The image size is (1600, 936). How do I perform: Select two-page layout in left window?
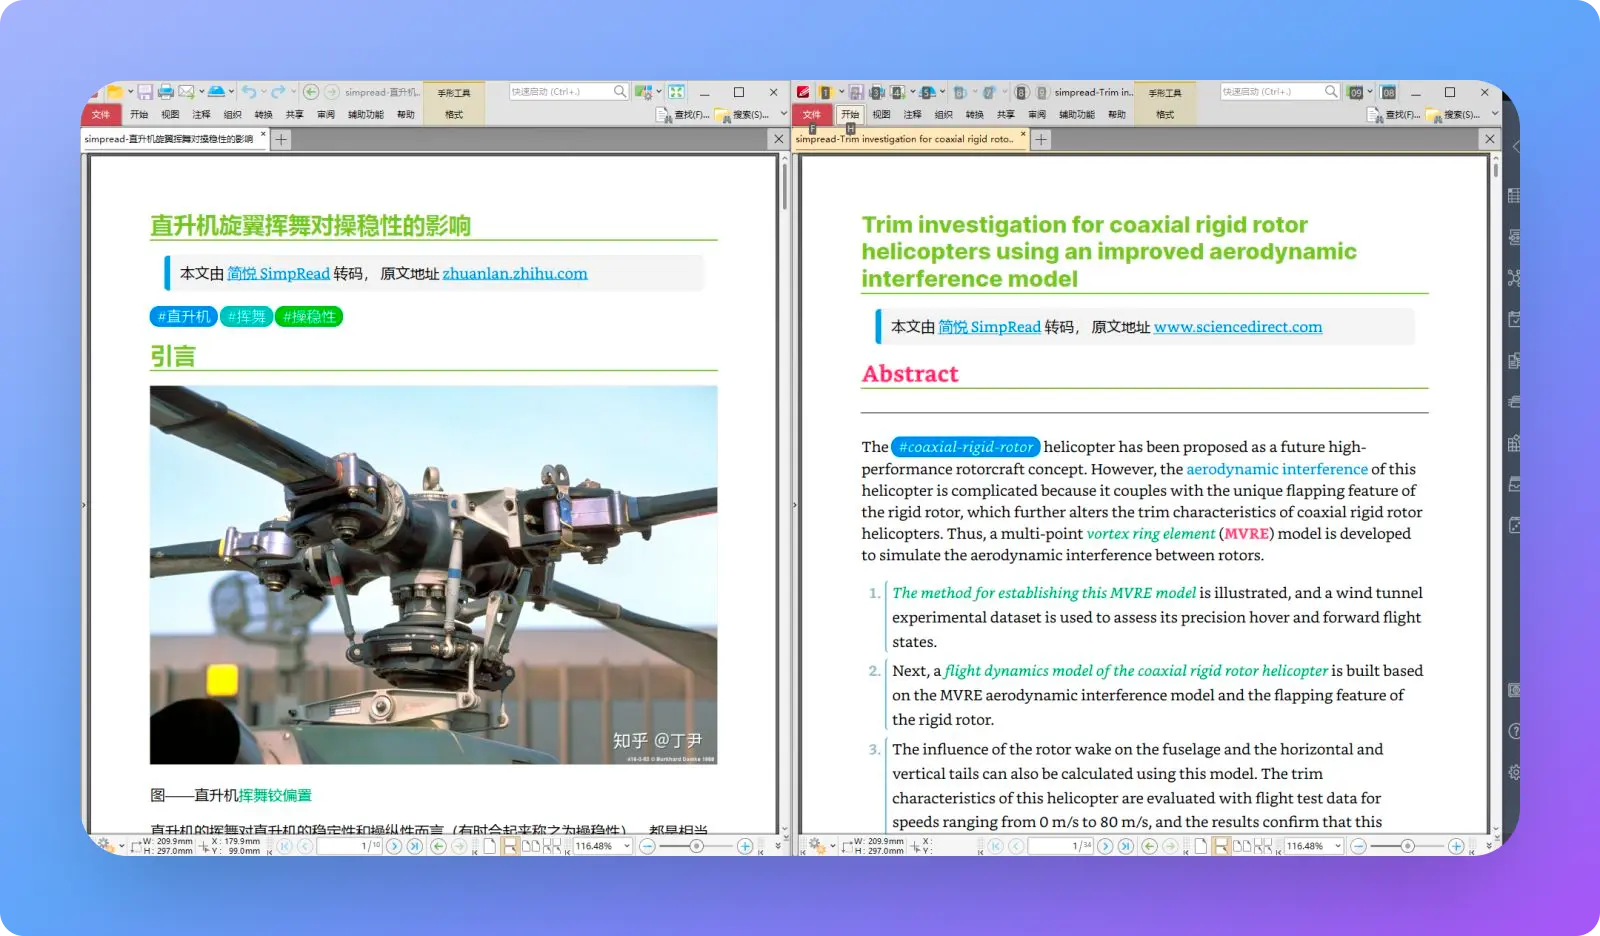531,846
